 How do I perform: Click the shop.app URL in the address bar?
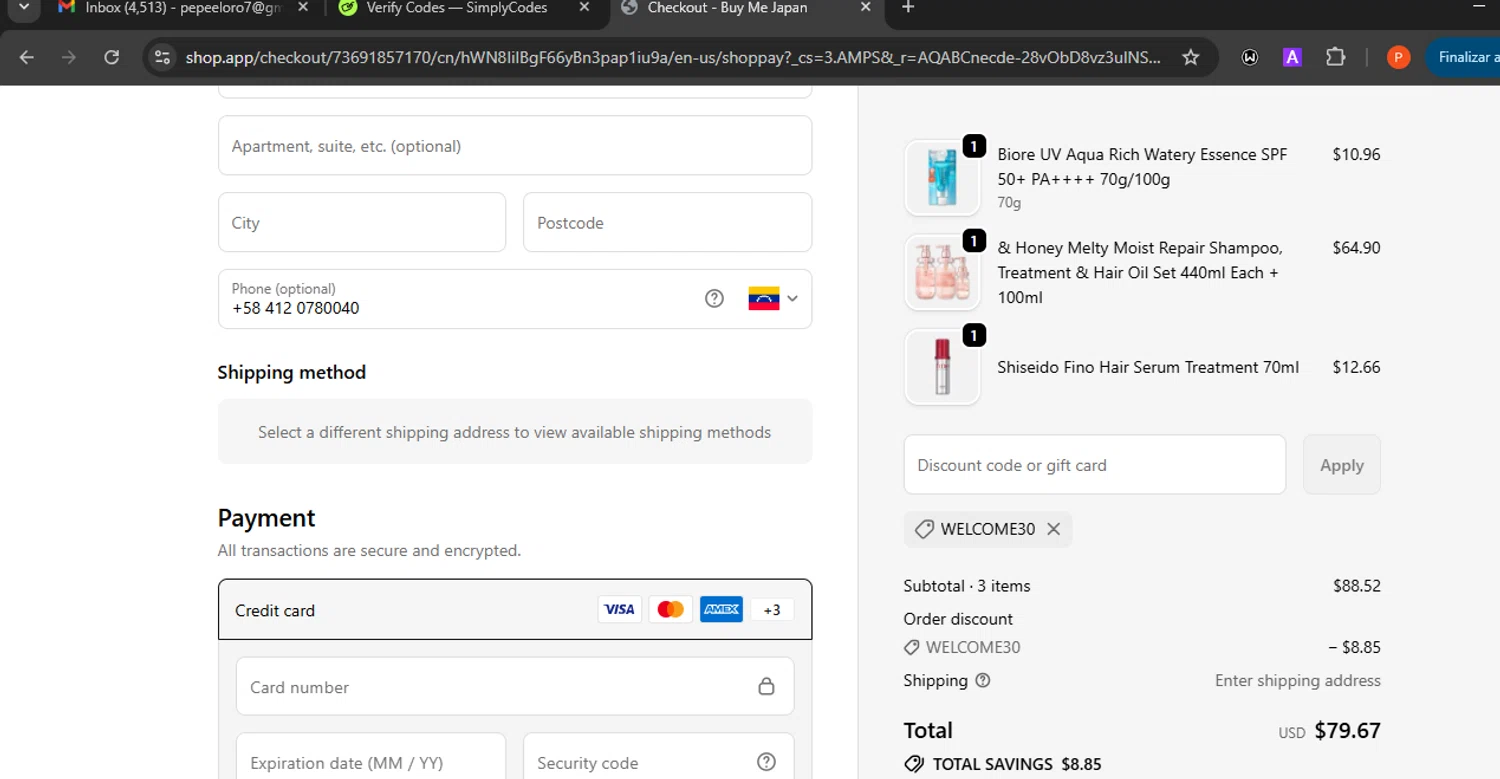click(673, 58)
